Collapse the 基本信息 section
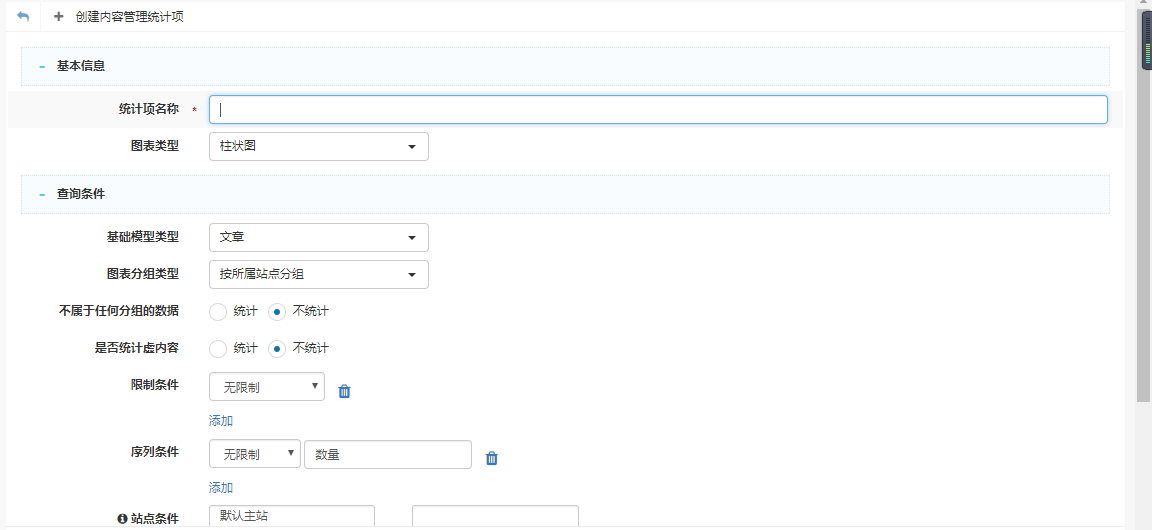This screenshot has width=1152, height=530. [42, 66]
